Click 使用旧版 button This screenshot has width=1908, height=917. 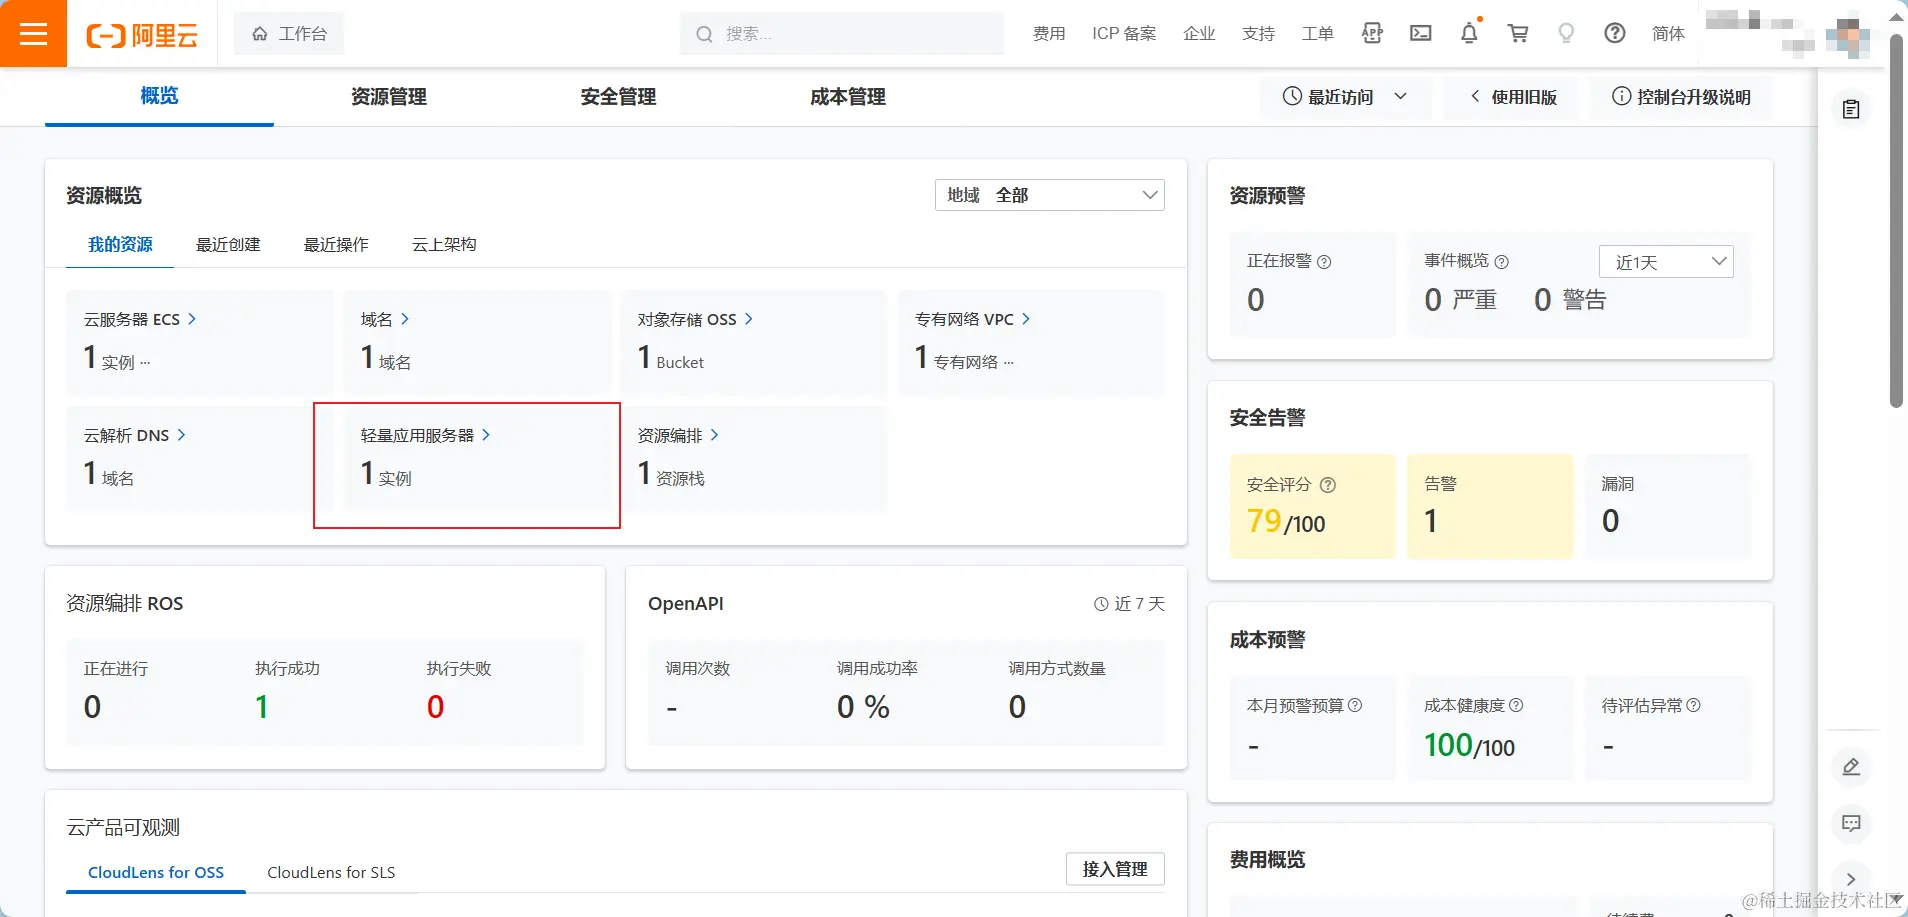click(x=1511, y=97)
